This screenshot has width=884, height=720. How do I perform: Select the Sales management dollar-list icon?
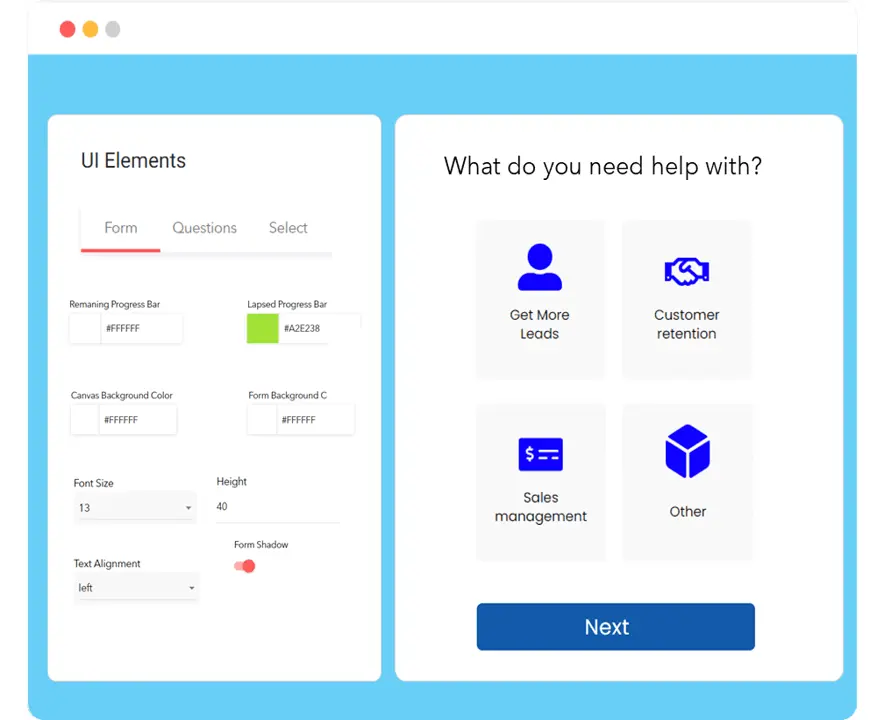[541, 453]
